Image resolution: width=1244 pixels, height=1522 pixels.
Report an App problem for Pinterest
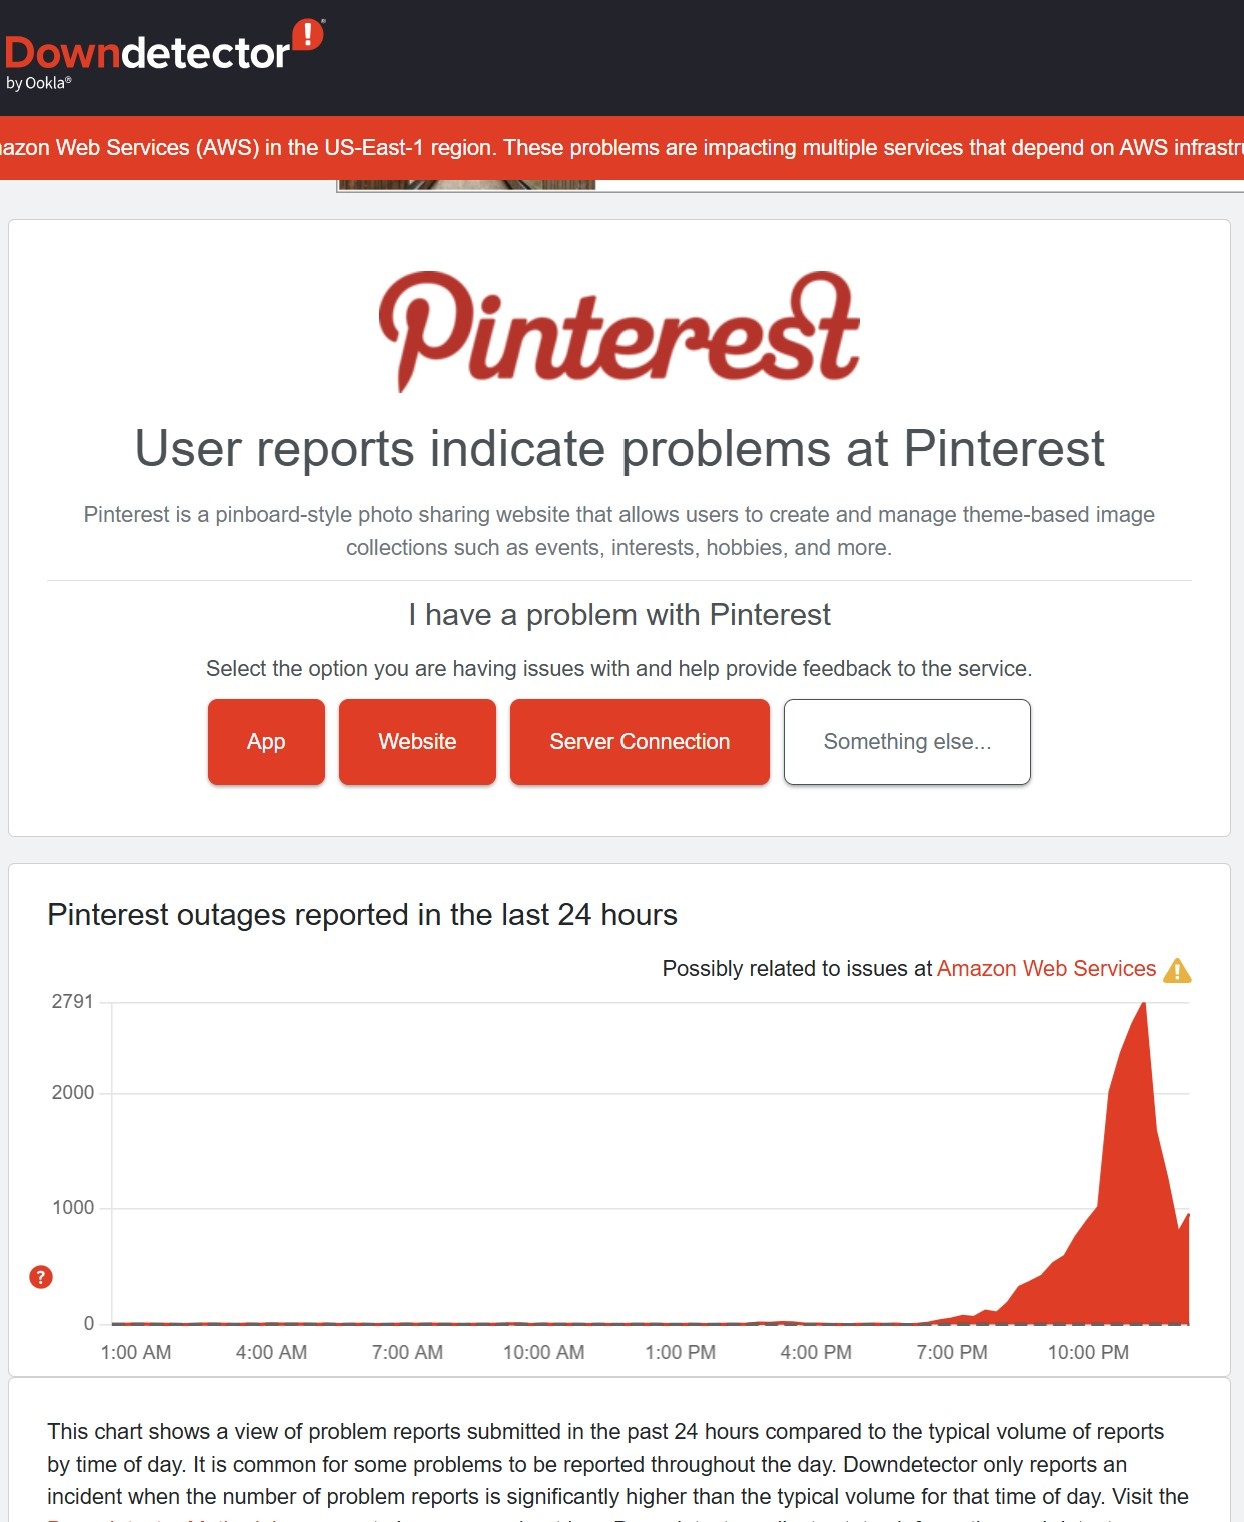coord(265,741)
